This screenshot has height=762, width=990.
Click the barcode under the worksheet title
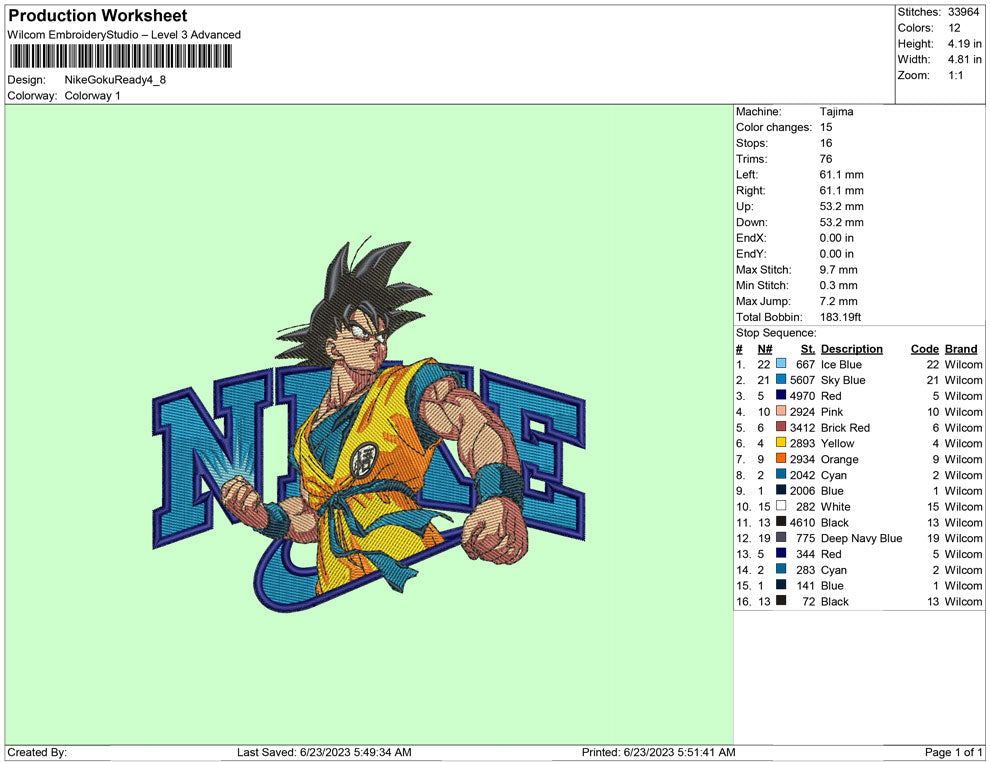coord(121,56)
